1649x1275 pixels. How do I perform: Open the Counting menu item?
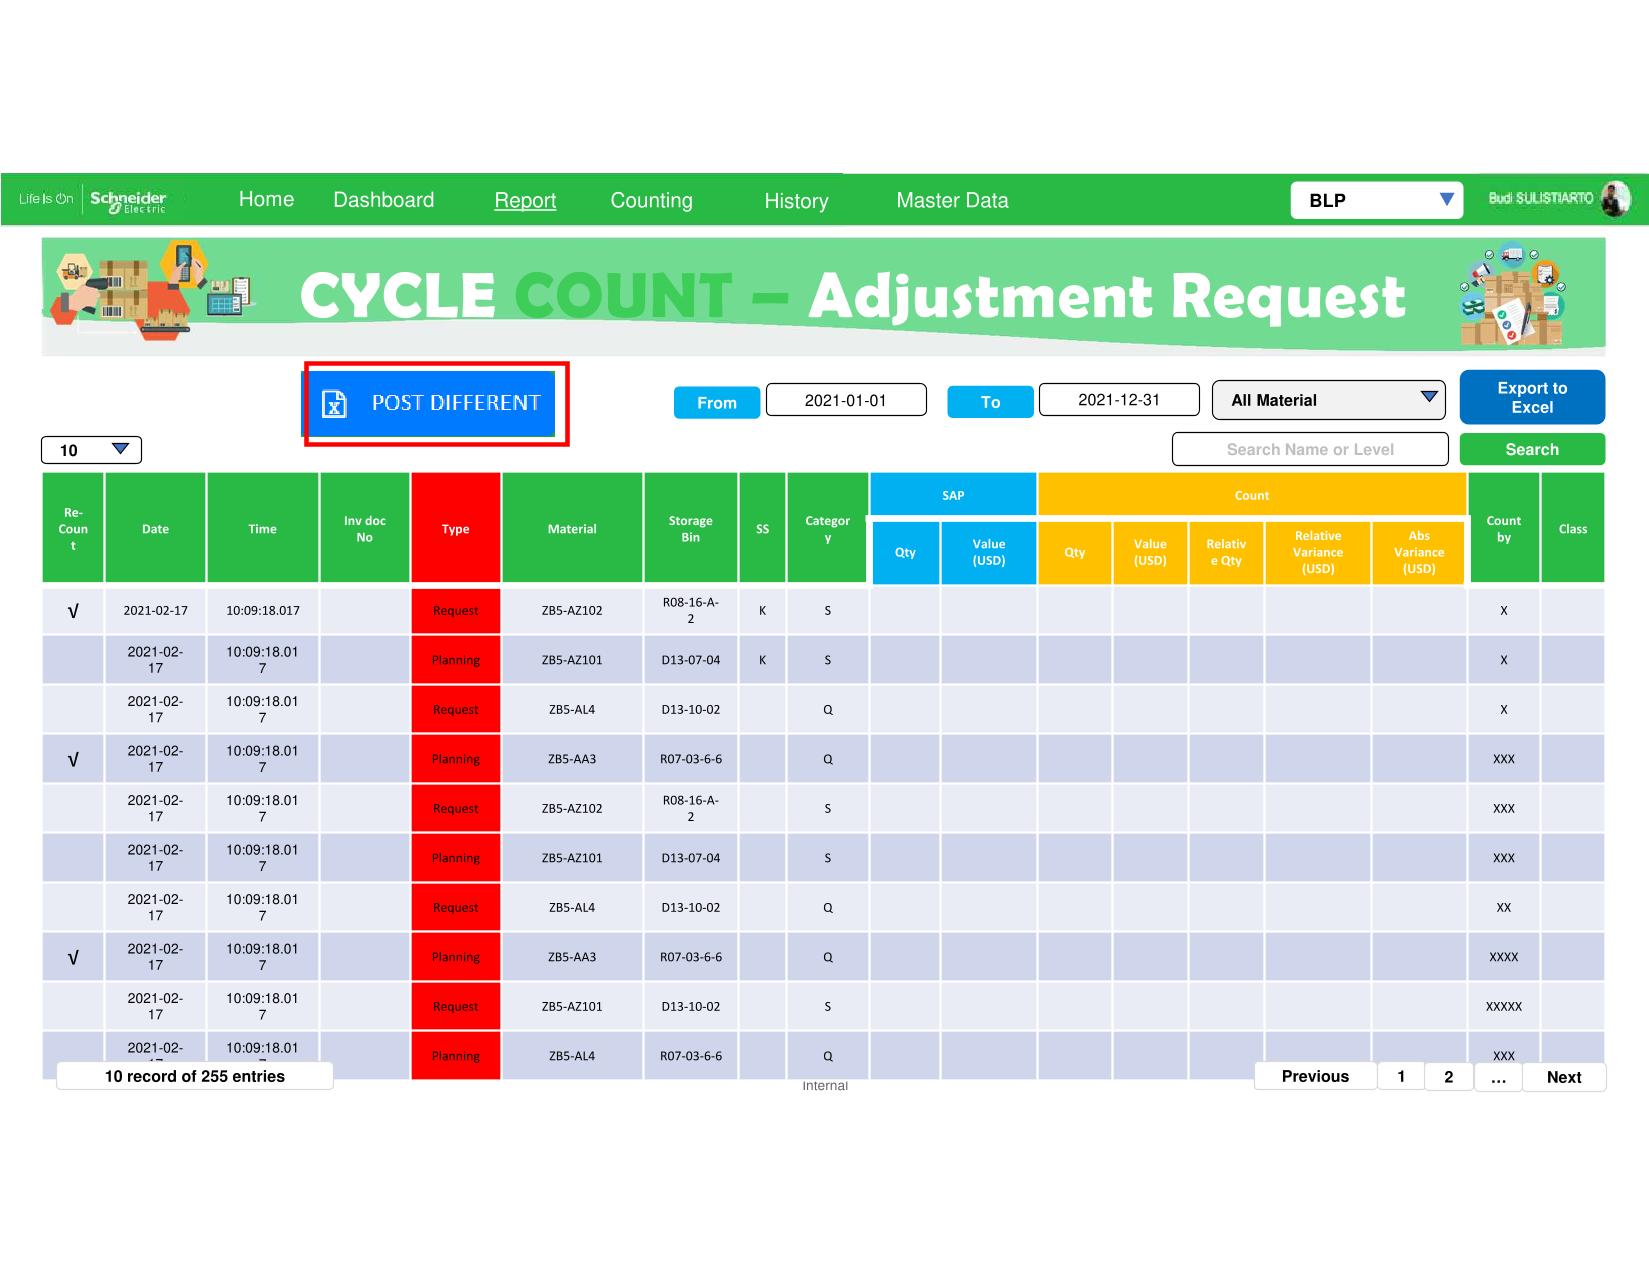(x=651, y=201)
